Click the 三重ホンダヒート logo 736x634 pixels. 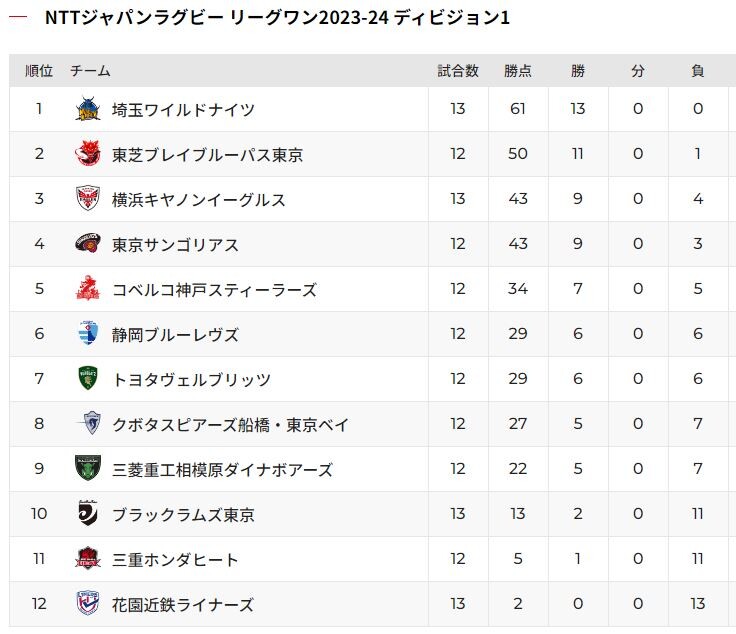point(88,558)
